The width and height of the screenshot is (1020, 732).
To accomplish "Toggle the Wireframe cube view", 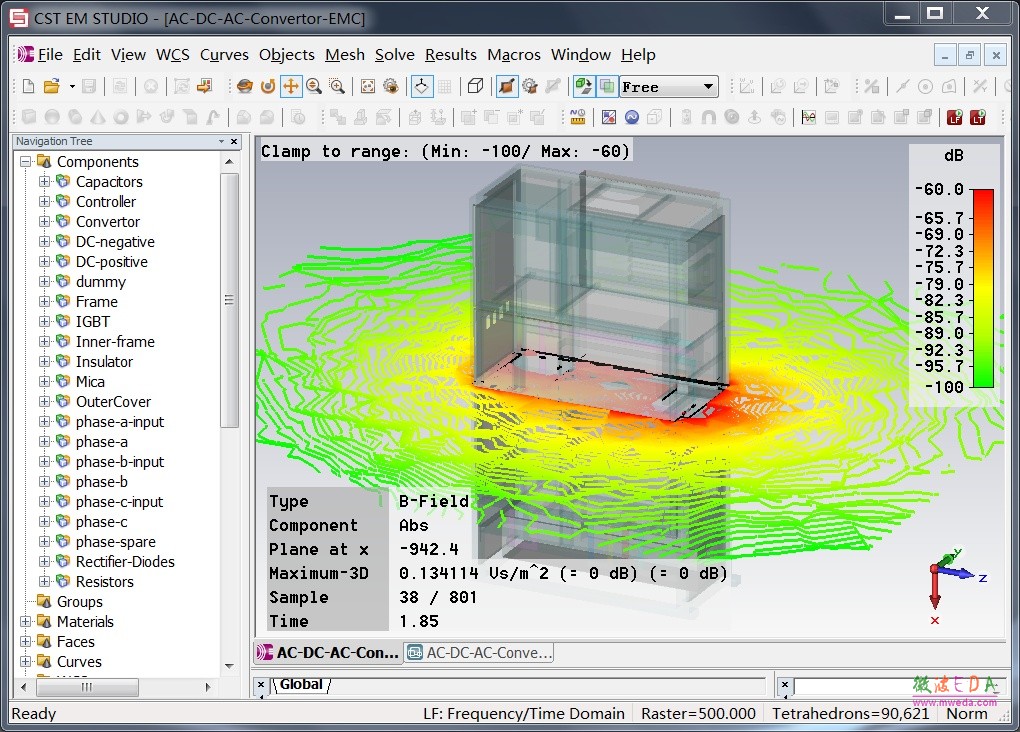I will 476,87.
